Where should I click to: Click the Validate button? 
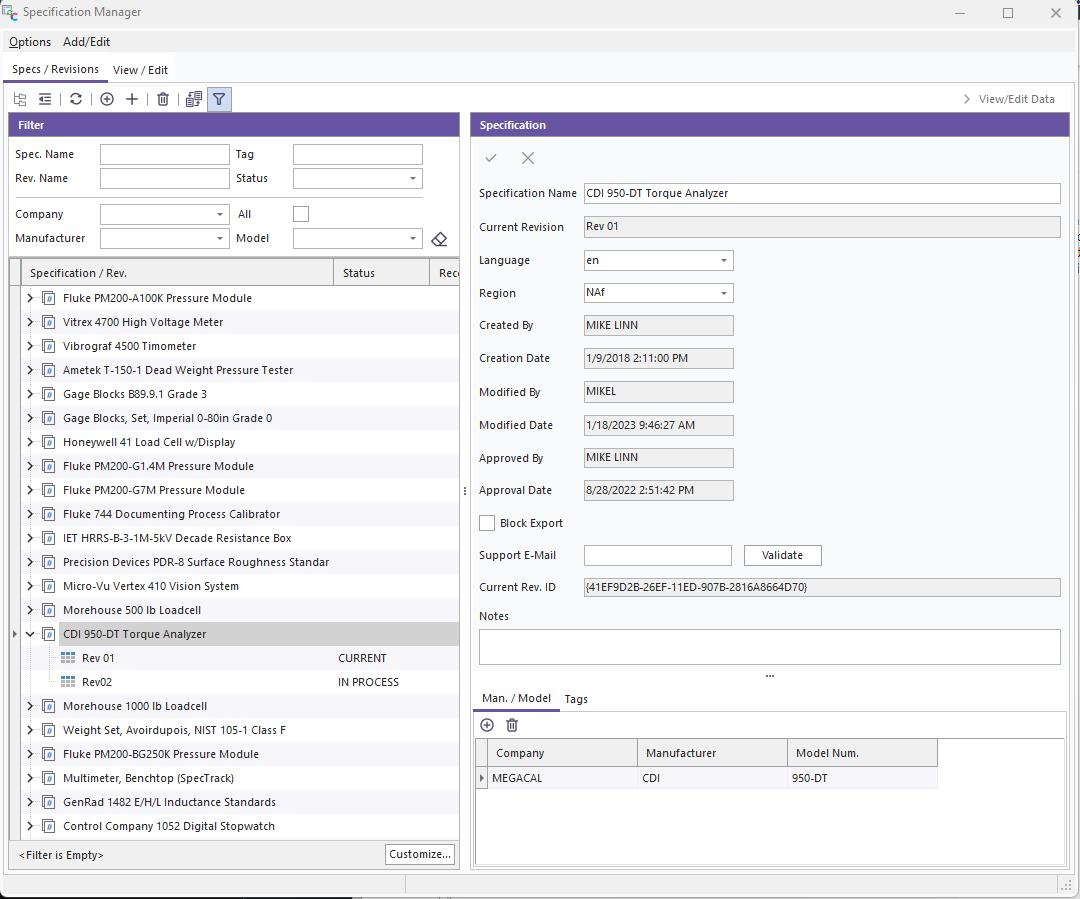[782, 555]
